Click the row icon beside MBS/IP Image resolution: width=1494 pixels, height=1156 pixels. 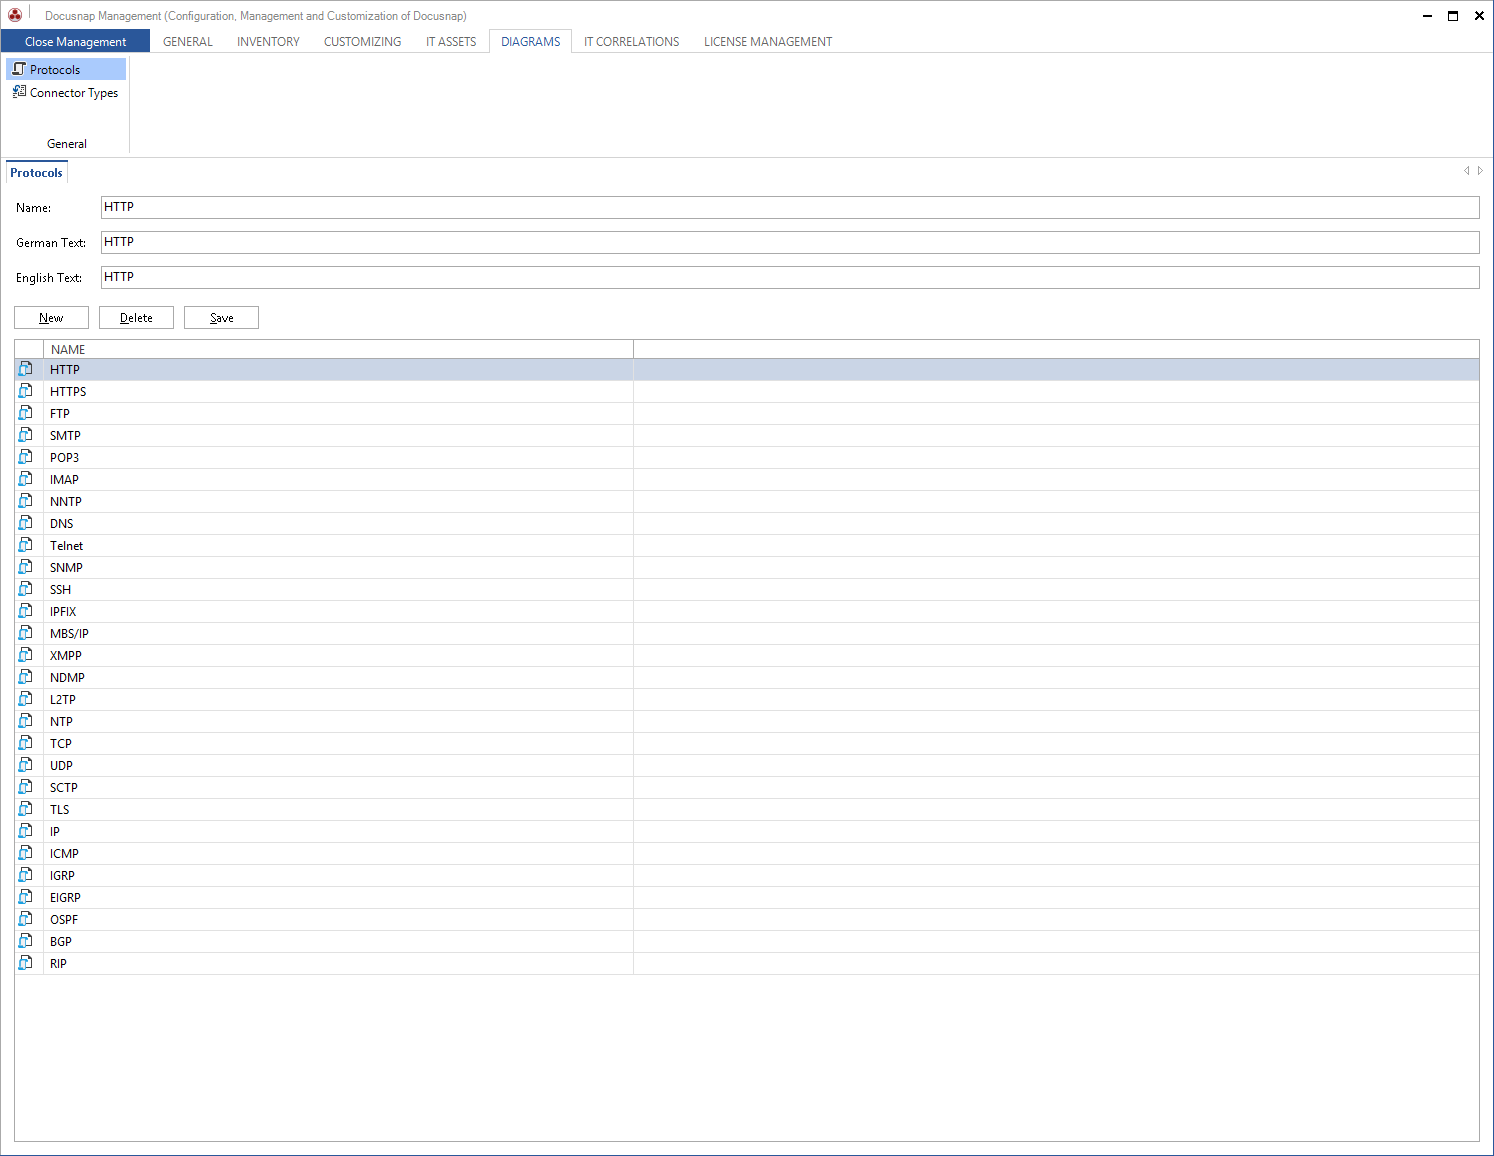coord(26,633)
